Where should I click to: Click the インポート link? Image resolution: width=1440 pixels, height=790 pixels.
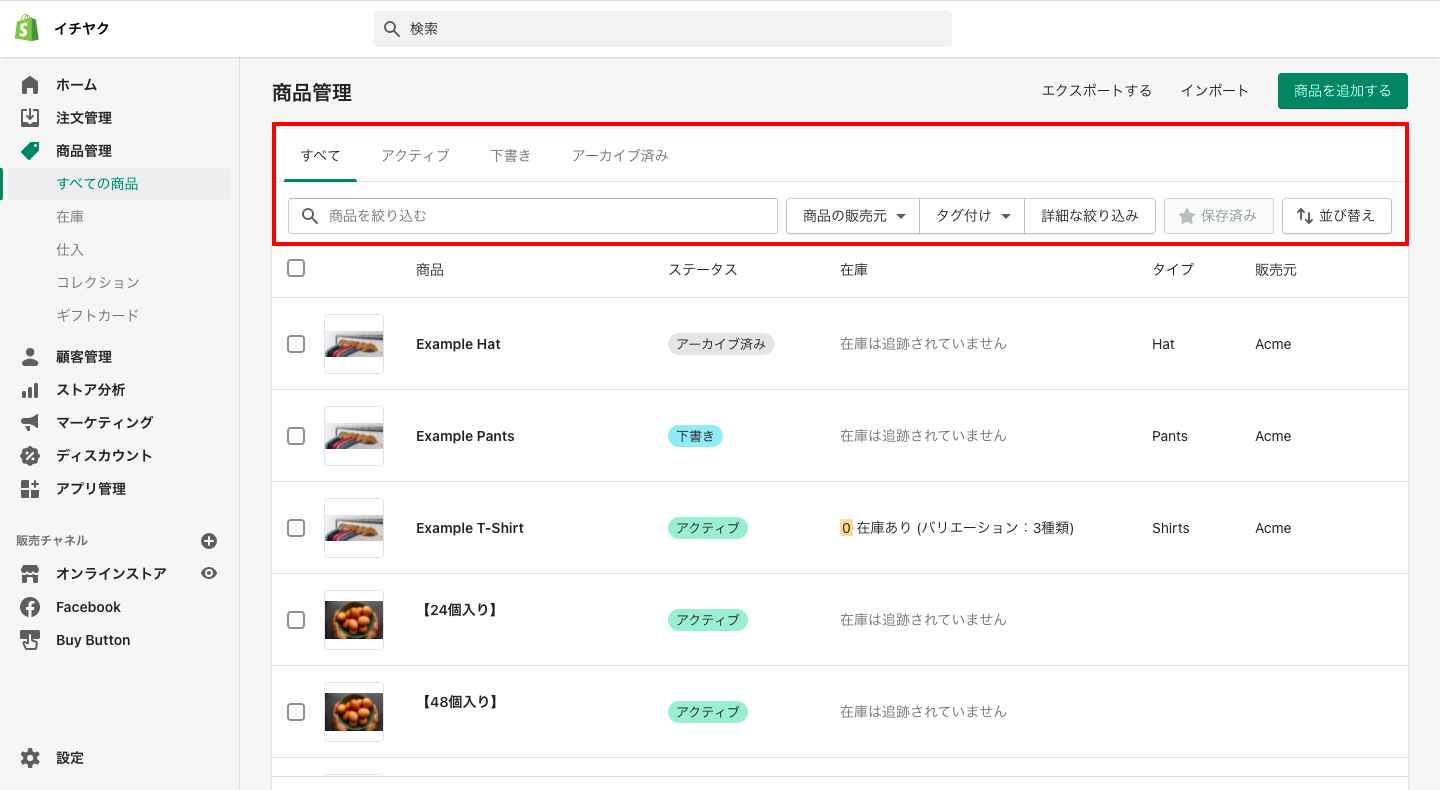[1215, 91]
